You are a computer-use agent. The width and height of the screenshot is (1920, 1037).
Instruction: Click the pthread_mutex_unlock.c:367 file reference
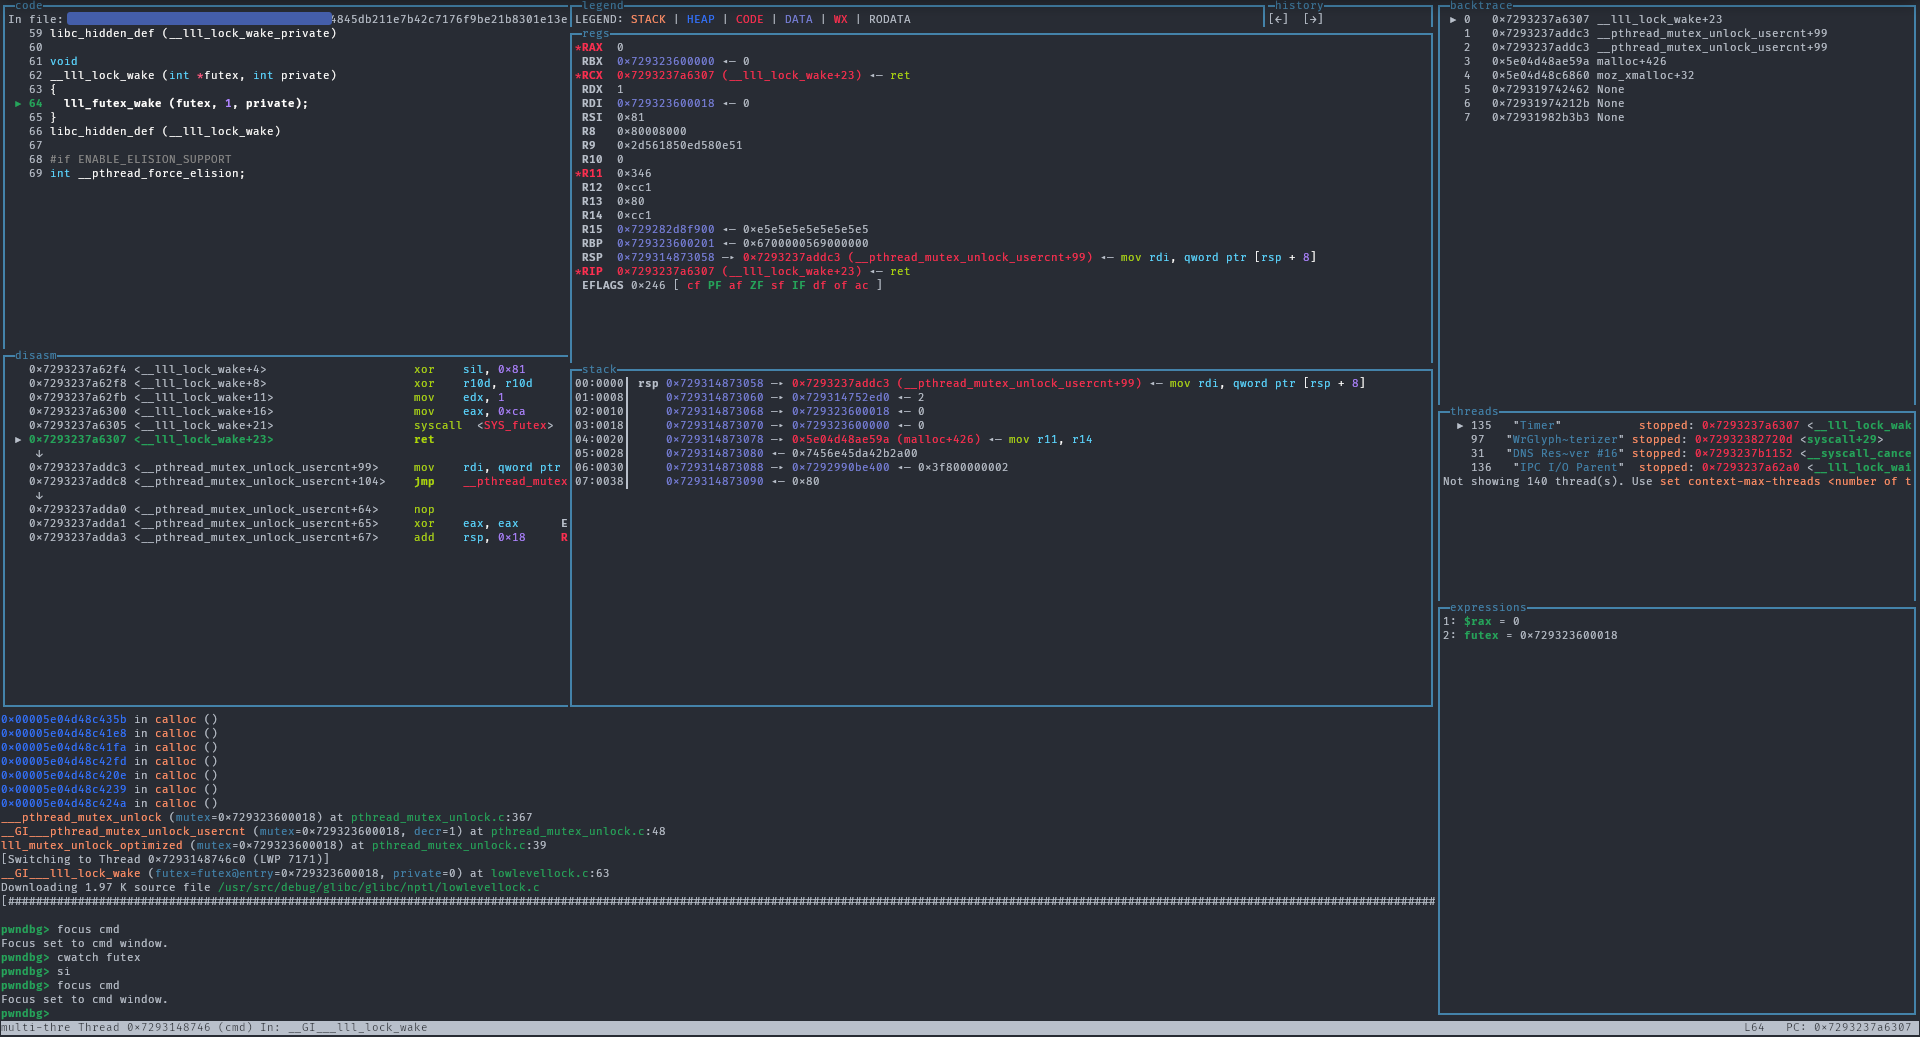[441, 818]
